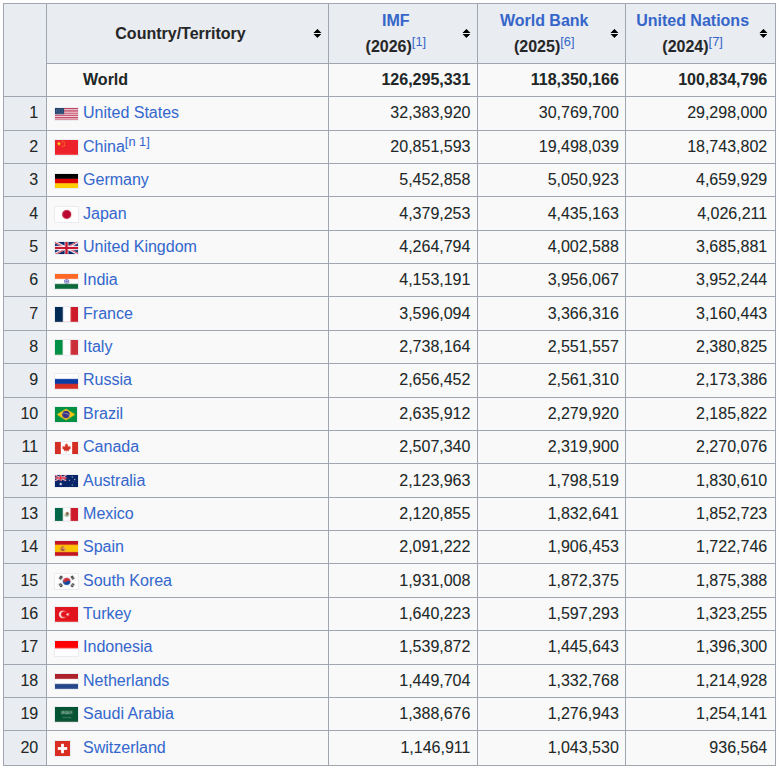The height and width of the screenshot is (766, 778).
Task: Click the China flag icon
Action: [66, 147]
